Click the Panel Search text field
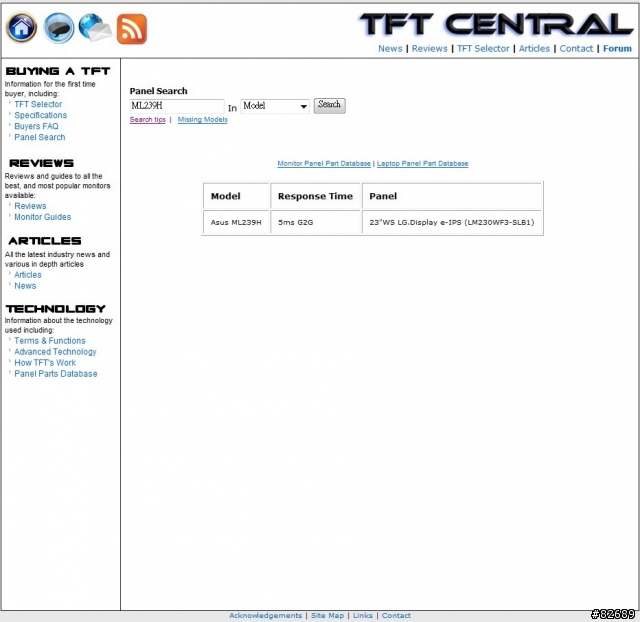 pyautogui.click(x=177, y=106)
